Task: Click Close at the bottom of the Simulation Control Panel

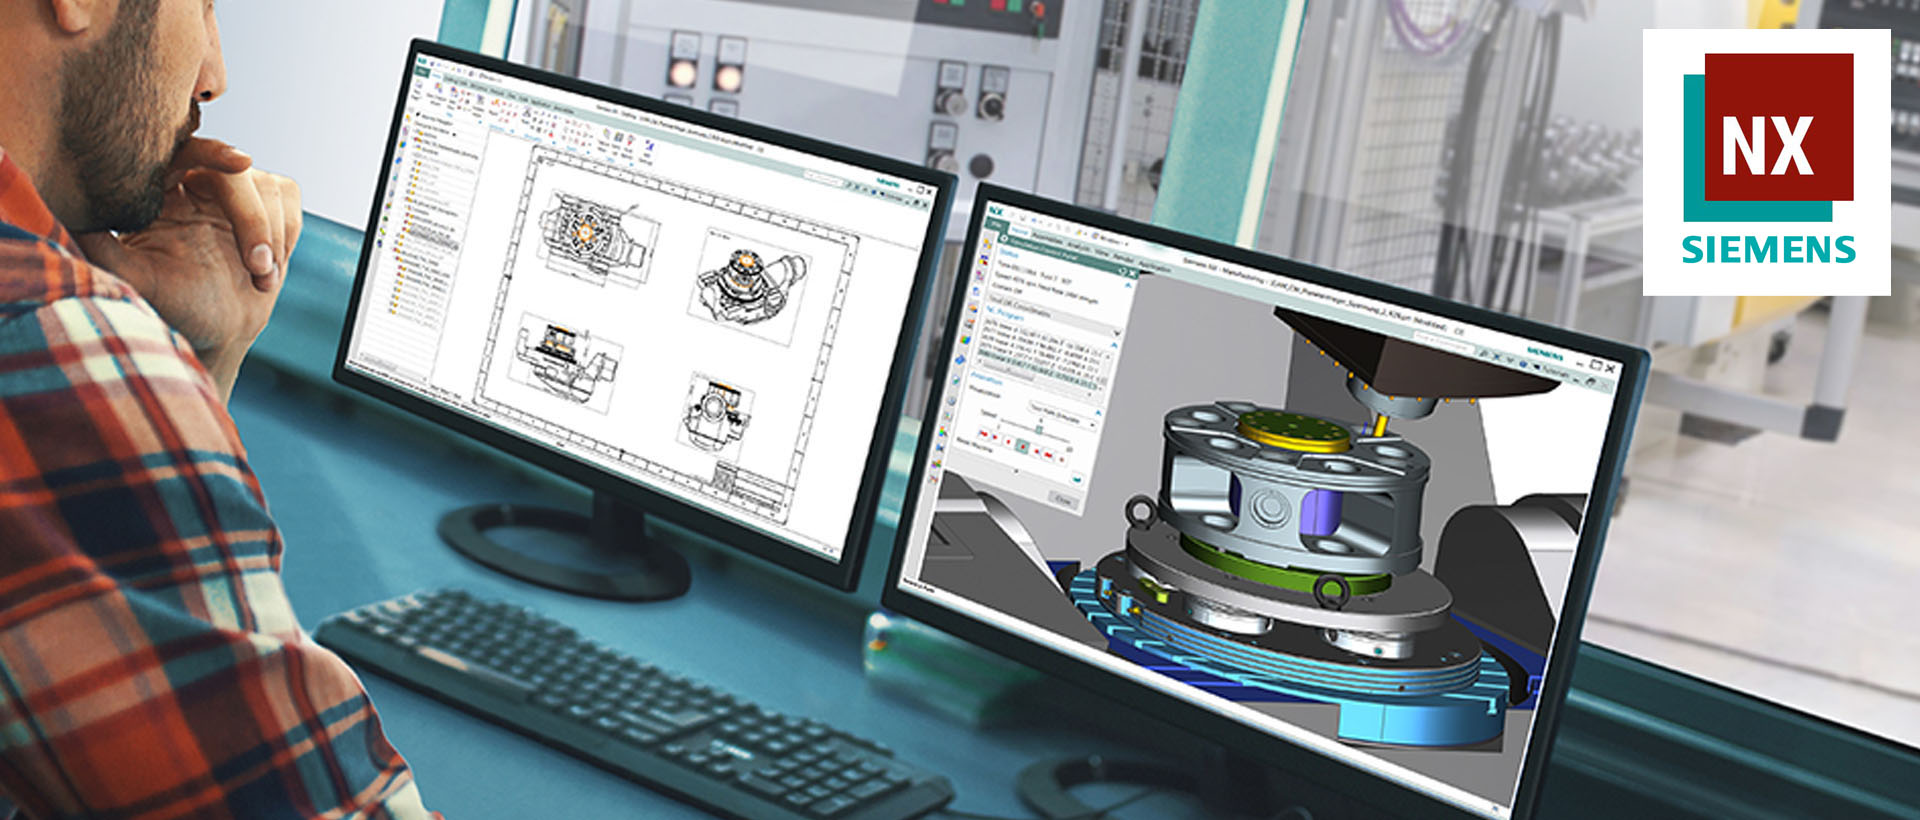Action: (x=1063, y=499)
